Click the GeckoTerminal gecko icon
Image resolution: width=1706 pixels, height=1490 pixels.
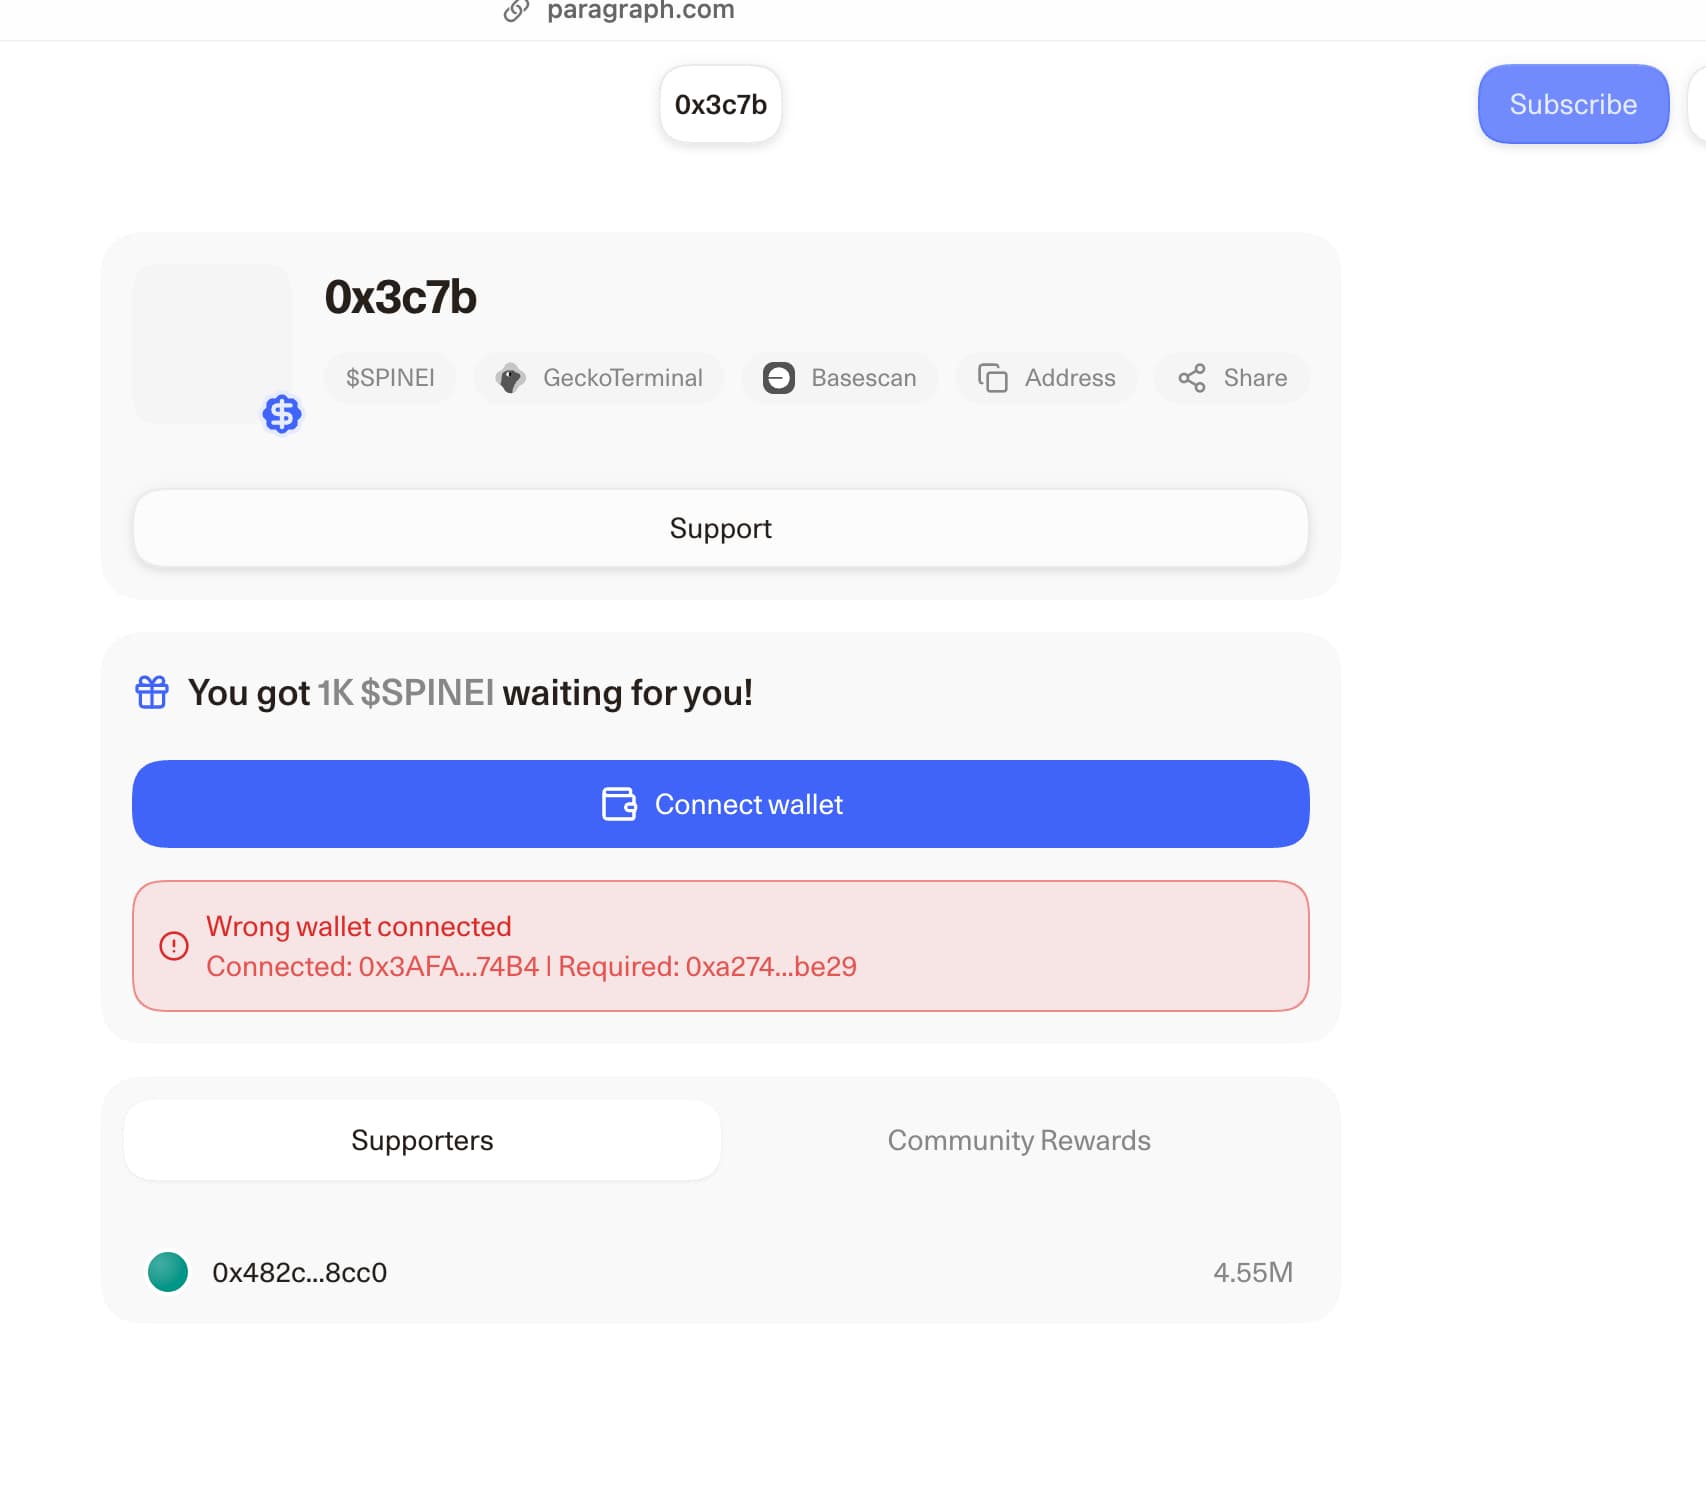511,378
